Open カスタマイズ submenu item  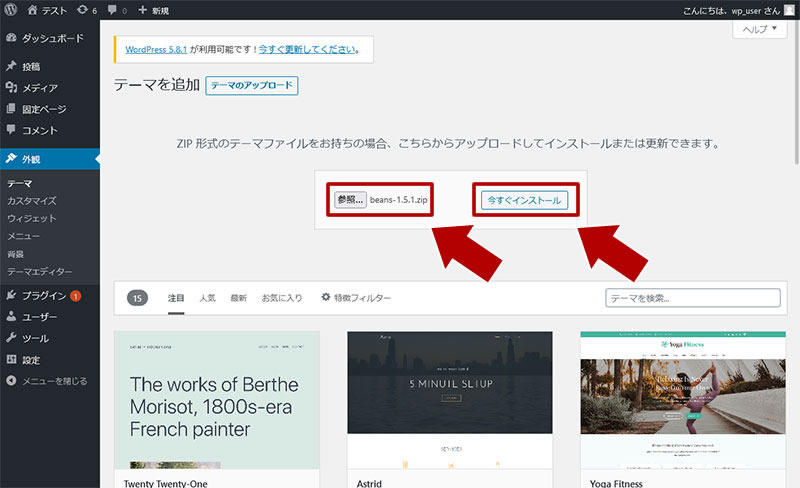point(32,201)
